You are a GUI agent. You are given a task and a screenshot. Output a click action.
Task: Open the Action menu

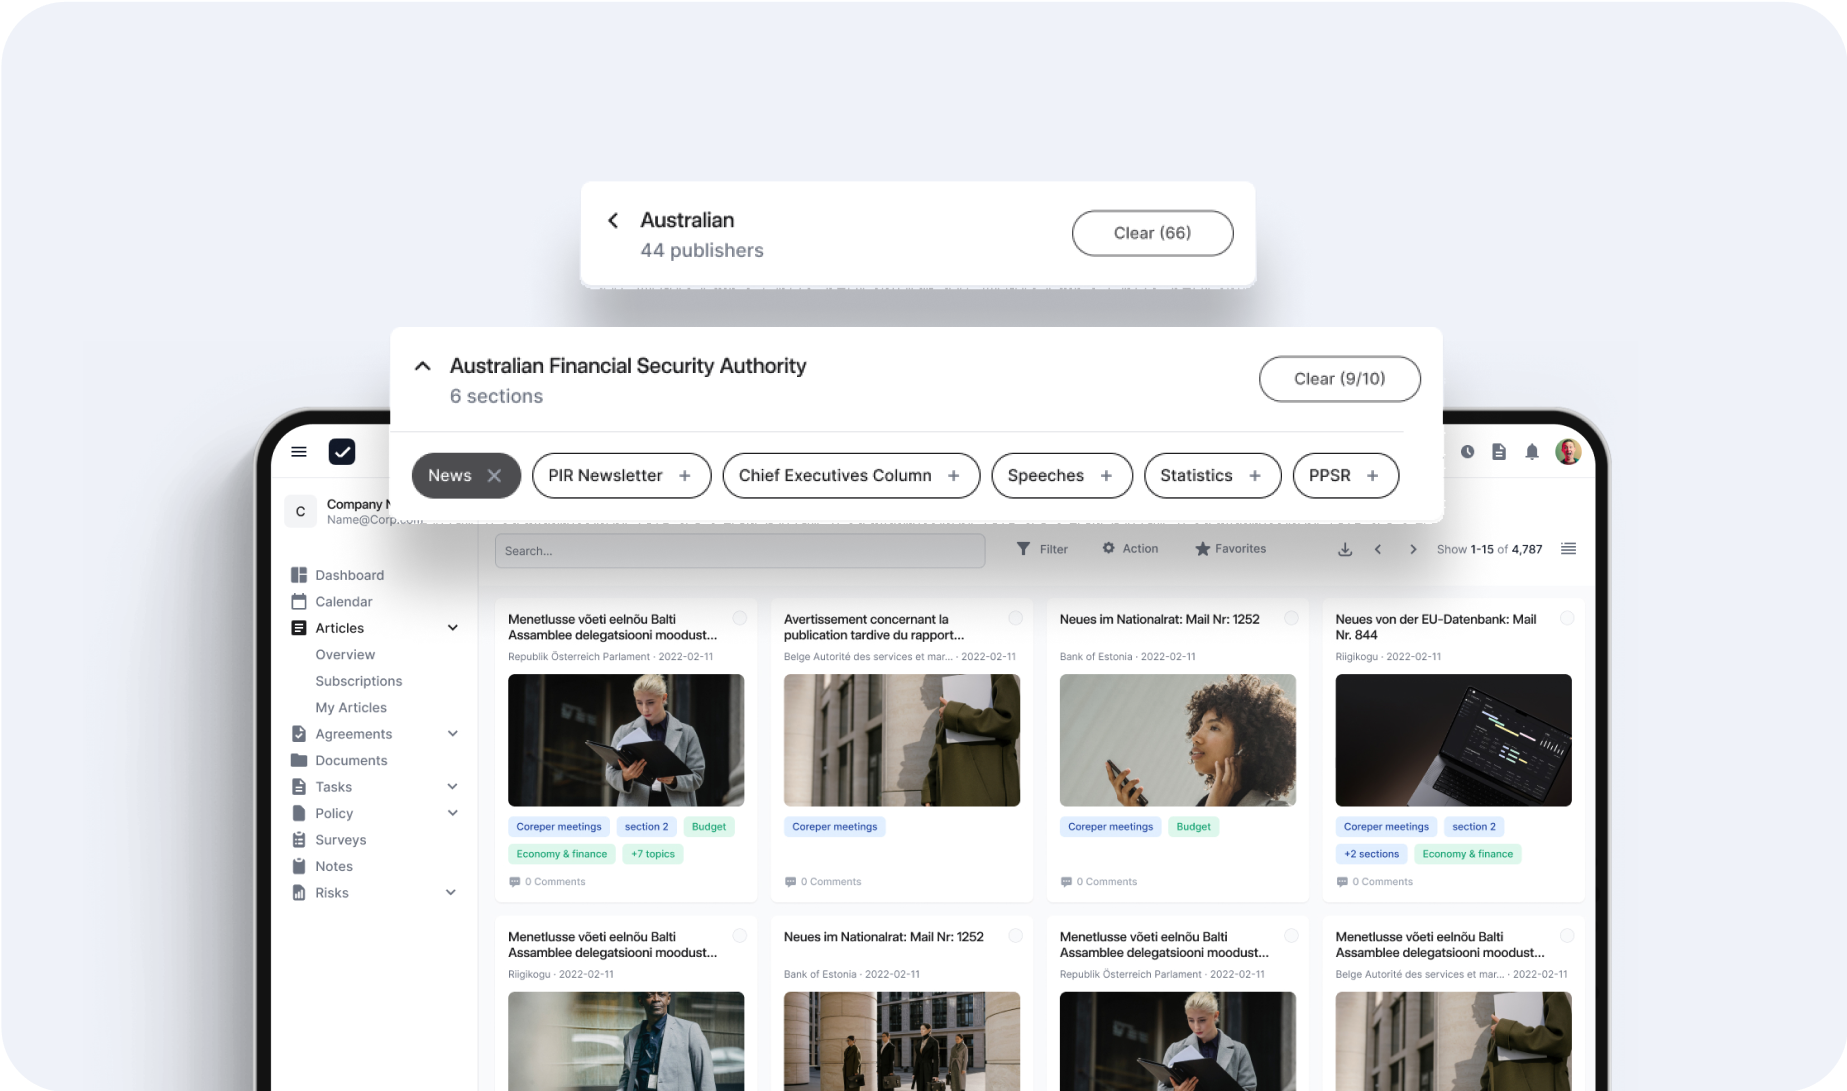coord(1130,549)
